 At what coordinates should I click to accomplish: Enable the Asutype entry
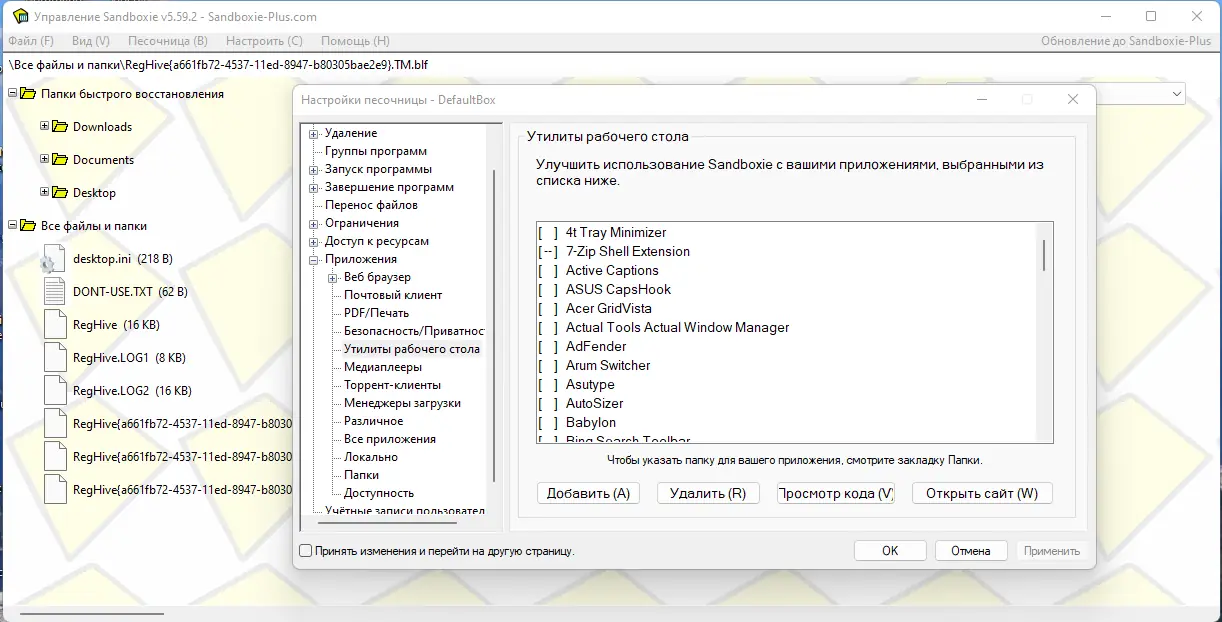point(548,385)
